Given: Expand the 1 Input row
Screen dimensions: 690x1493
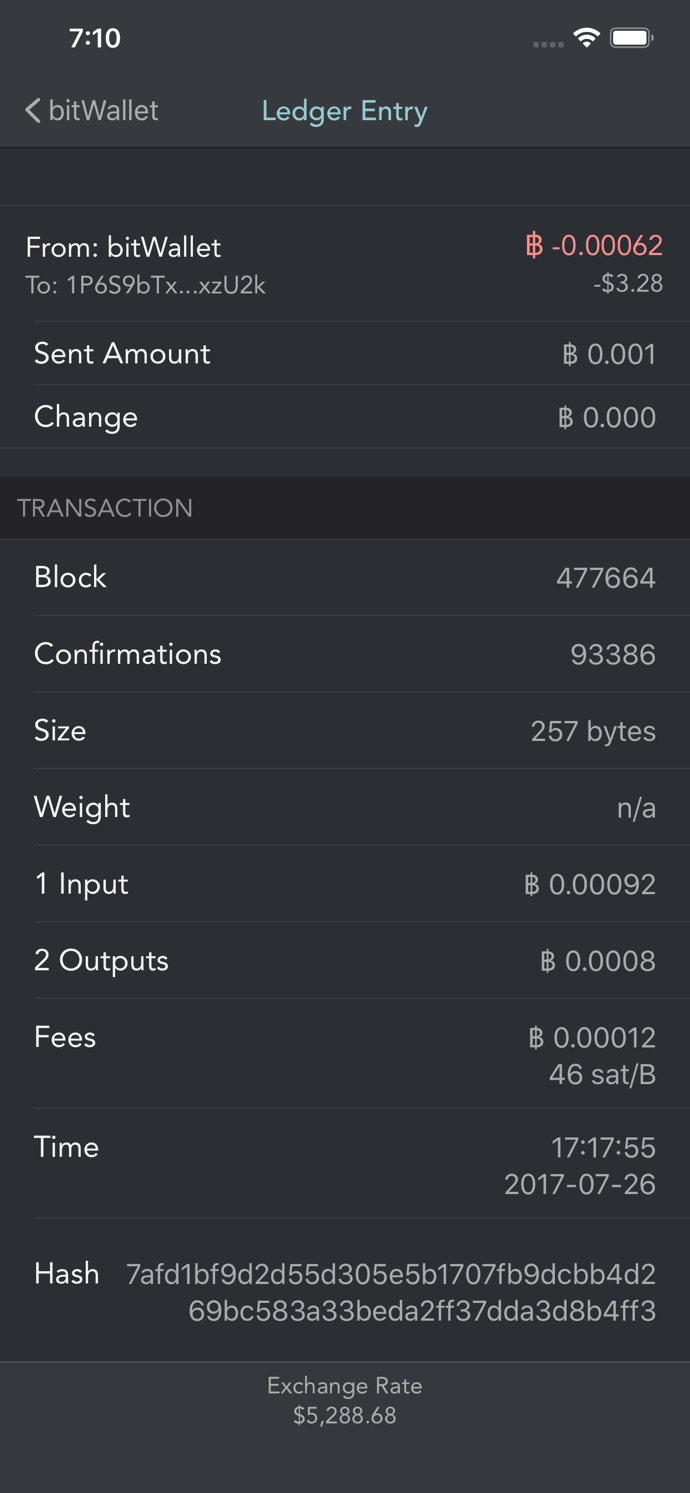Looking at the screenshot, I should 344,884.
